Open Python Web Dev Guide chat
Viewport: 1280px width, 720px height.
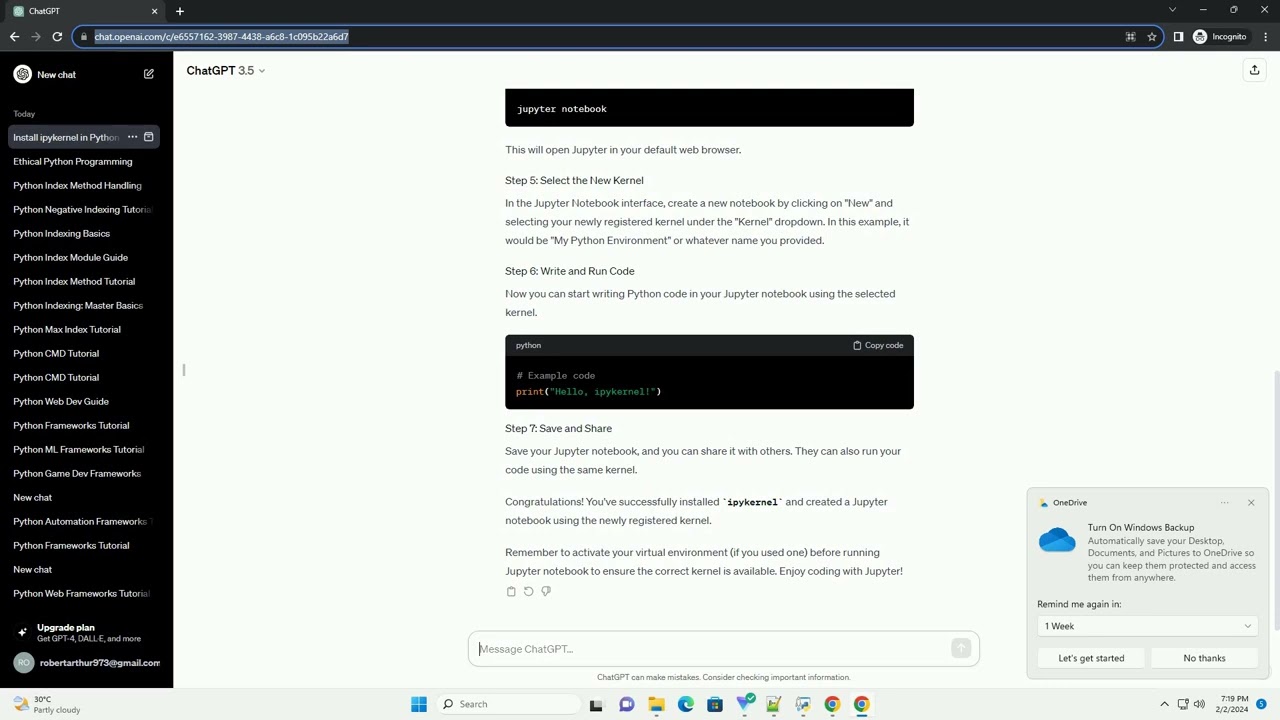(84, 401)
